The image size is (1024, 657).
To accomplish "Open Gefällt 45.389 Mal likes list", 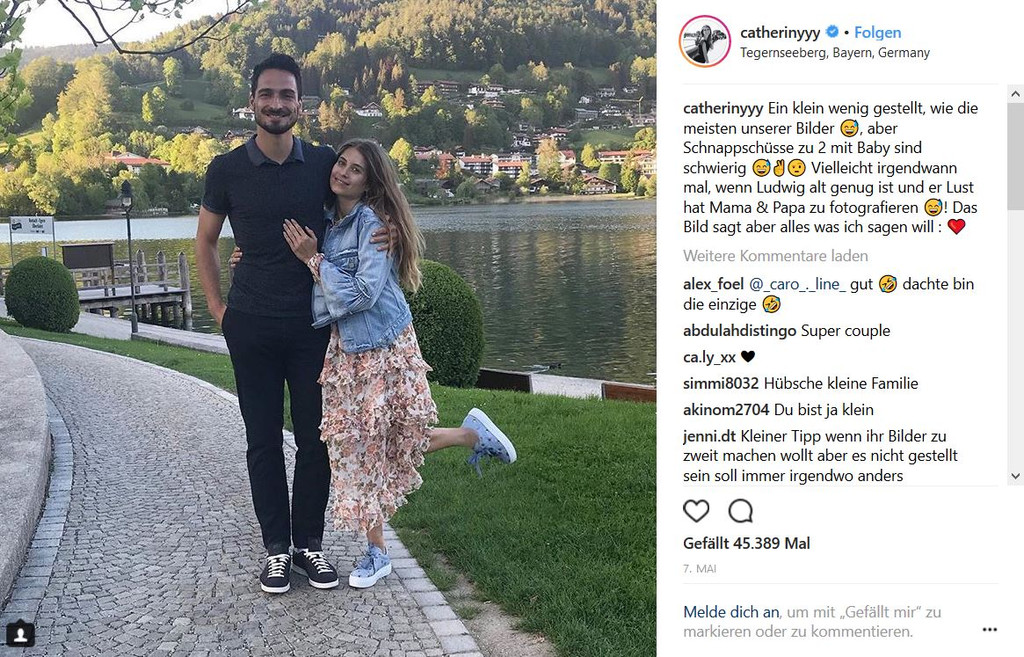I will (x=746, y=543).
